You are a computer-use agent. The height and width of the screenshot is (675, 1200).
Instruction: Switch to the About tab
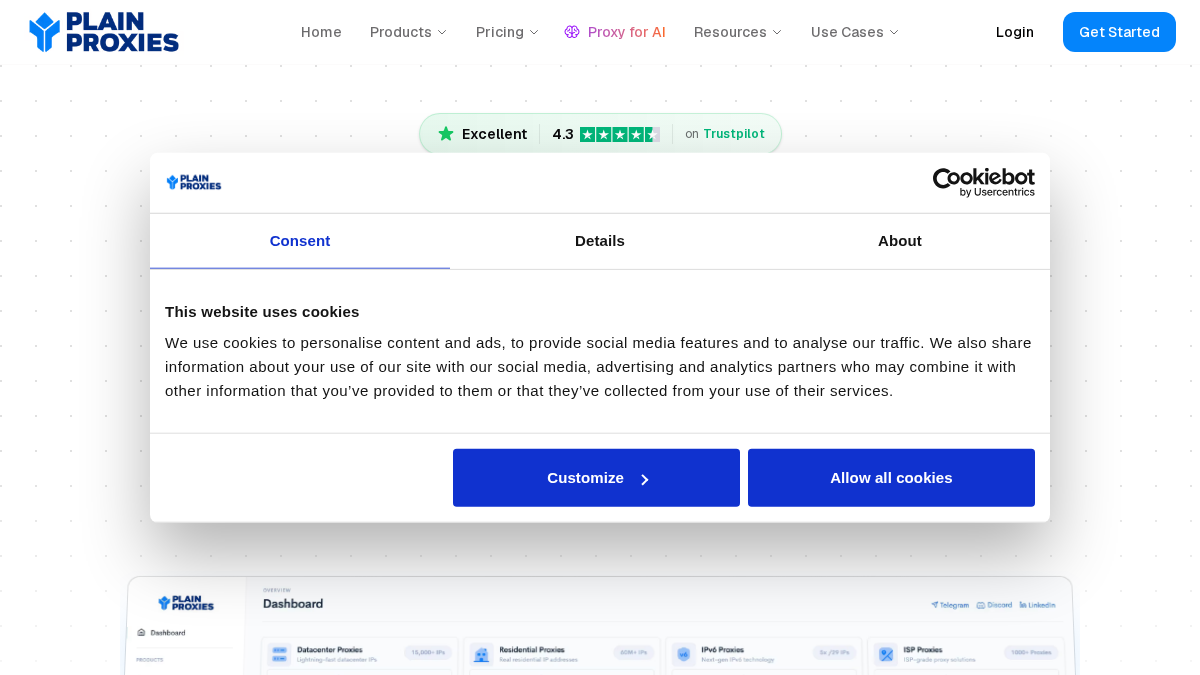coord(900,241)
